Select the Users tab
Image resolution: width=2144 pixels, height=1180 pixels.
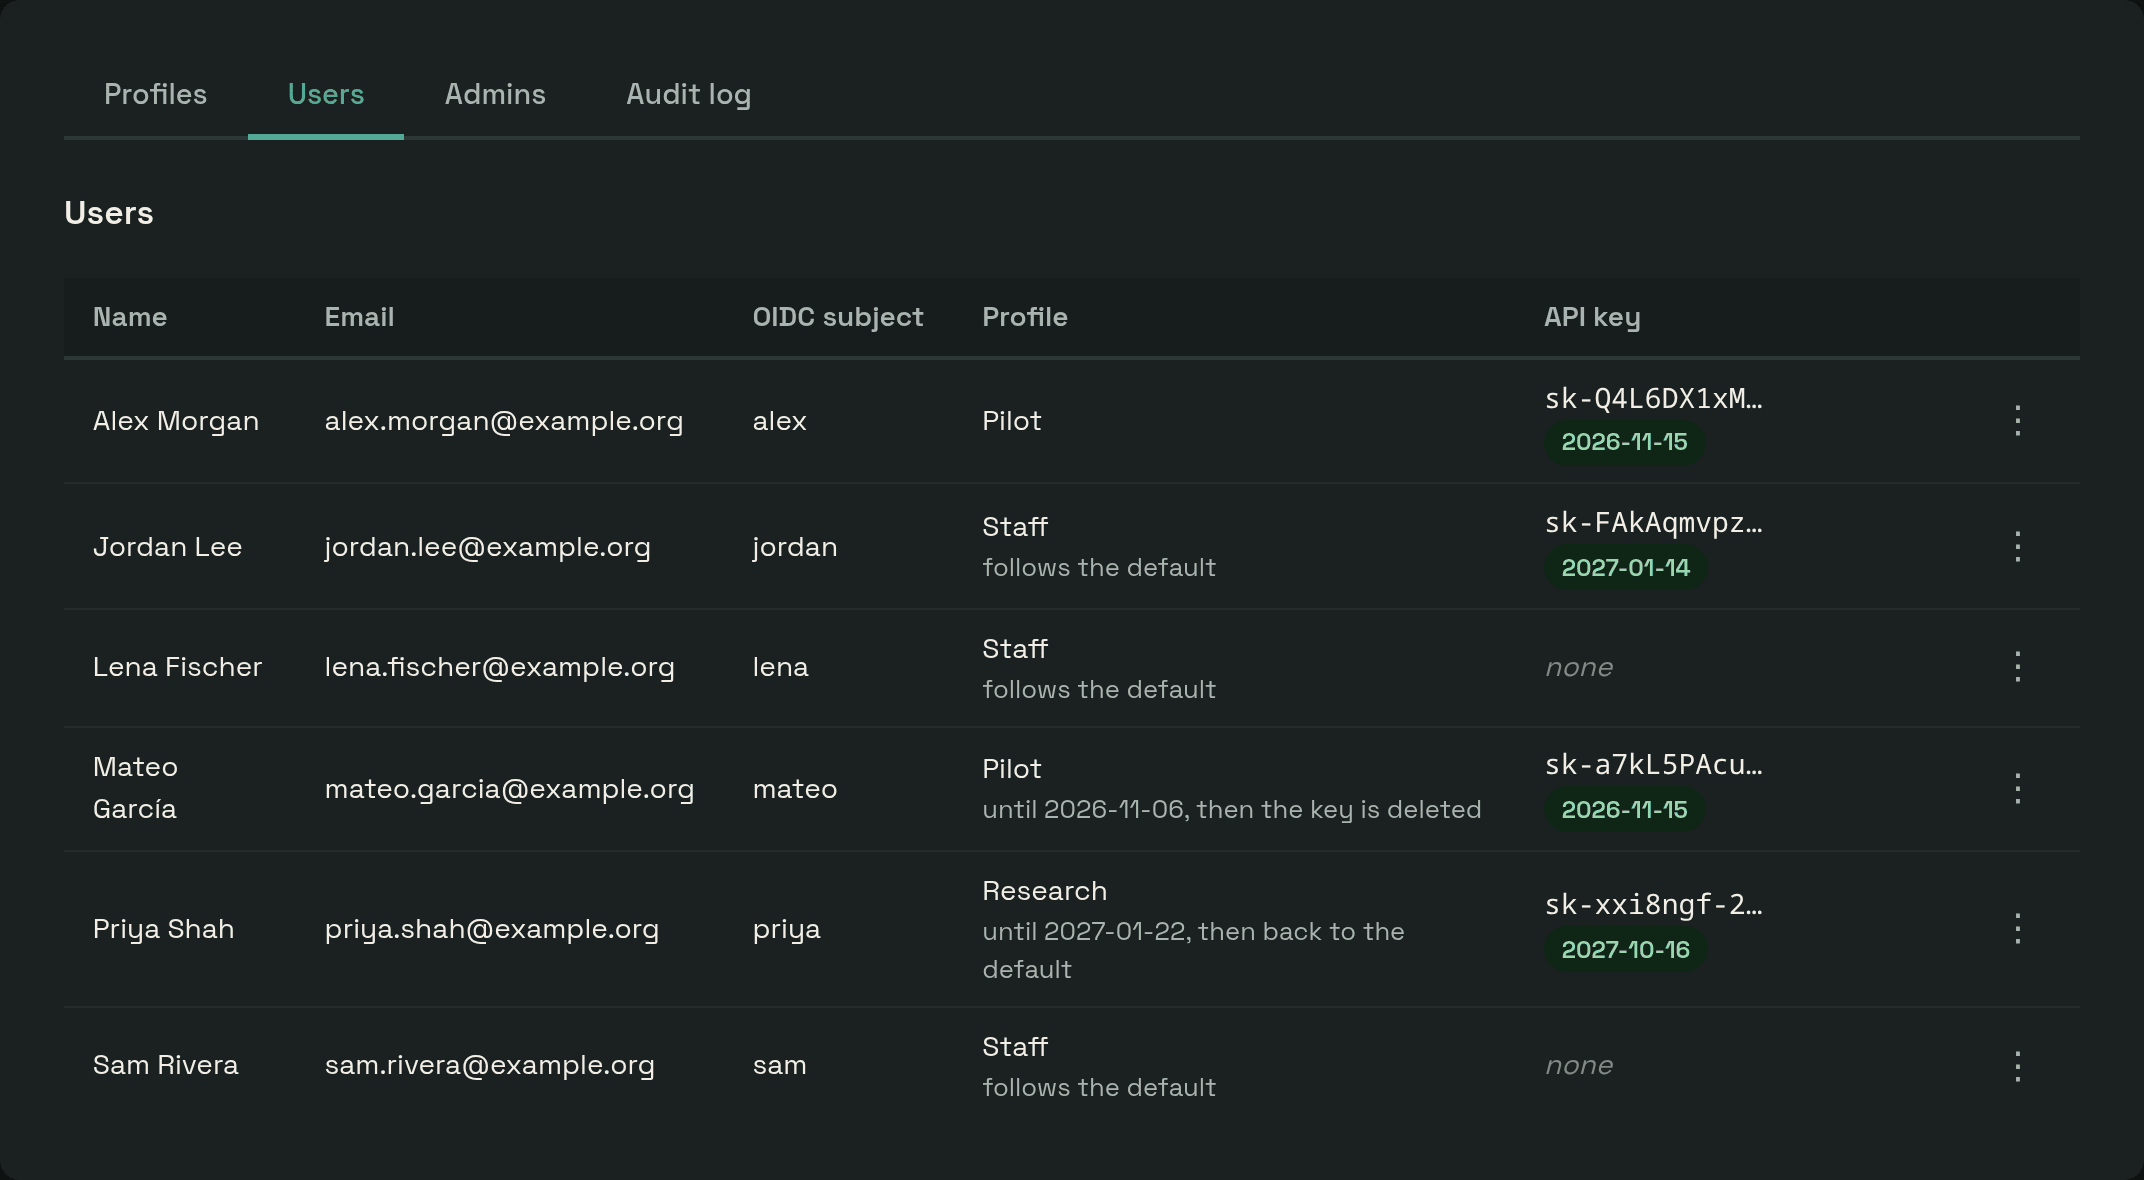326,95
